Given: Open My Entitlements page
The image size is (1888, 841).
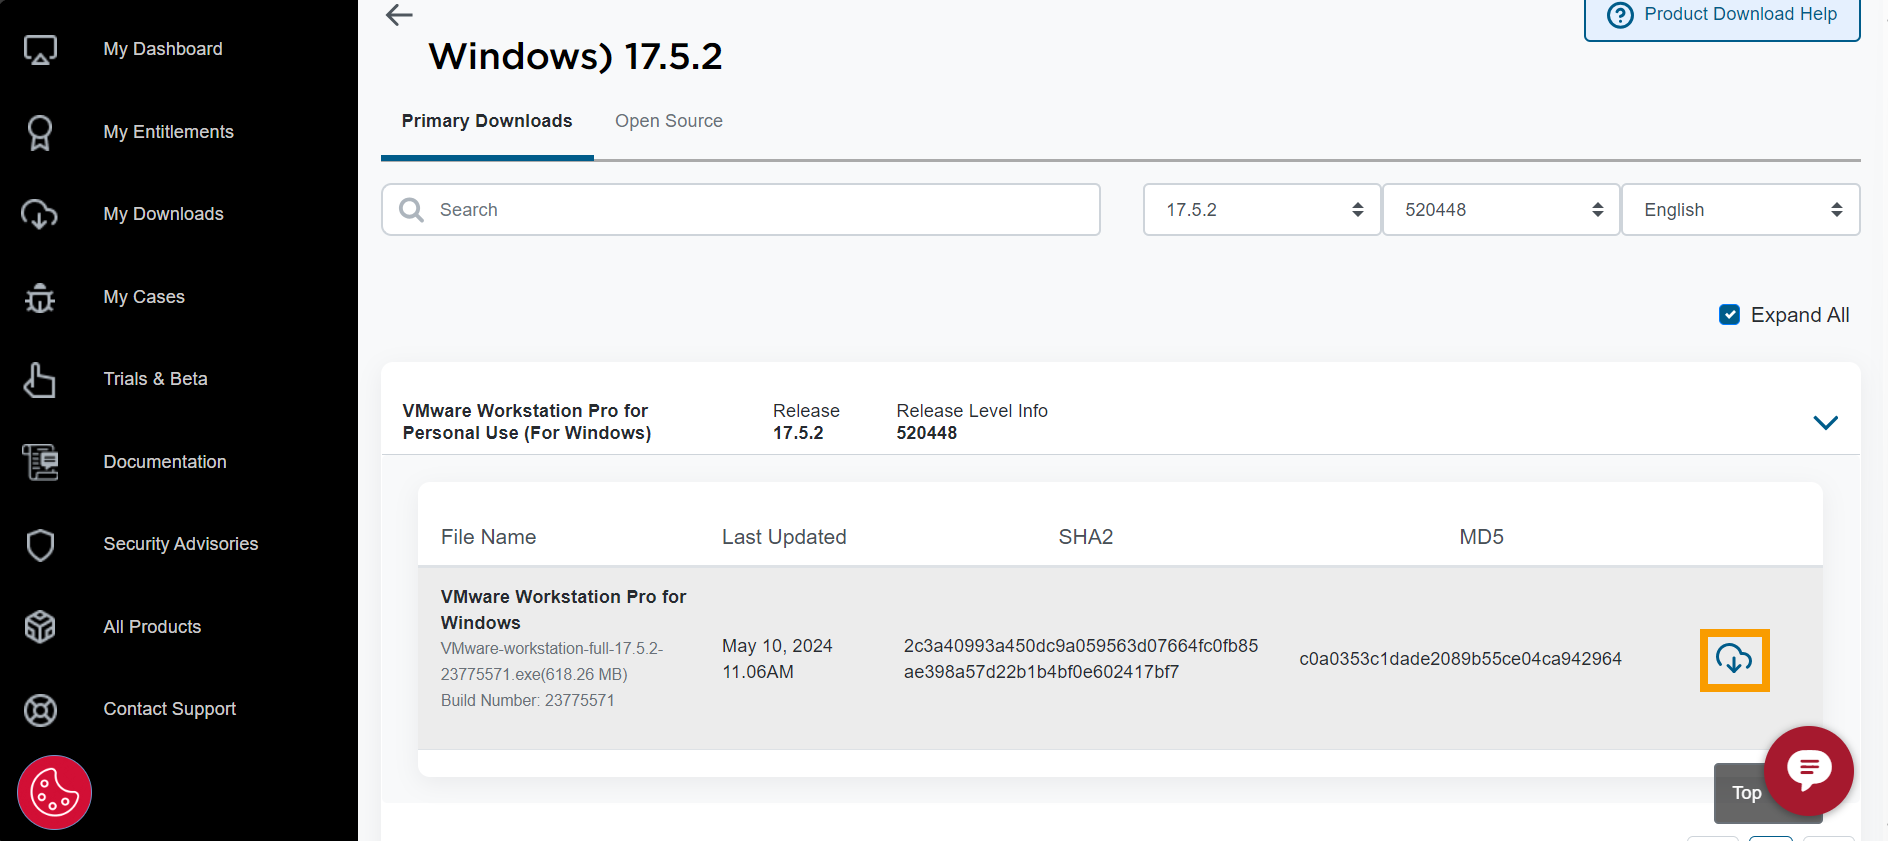Looking at the screenshot, I should (x=168, y=132).
